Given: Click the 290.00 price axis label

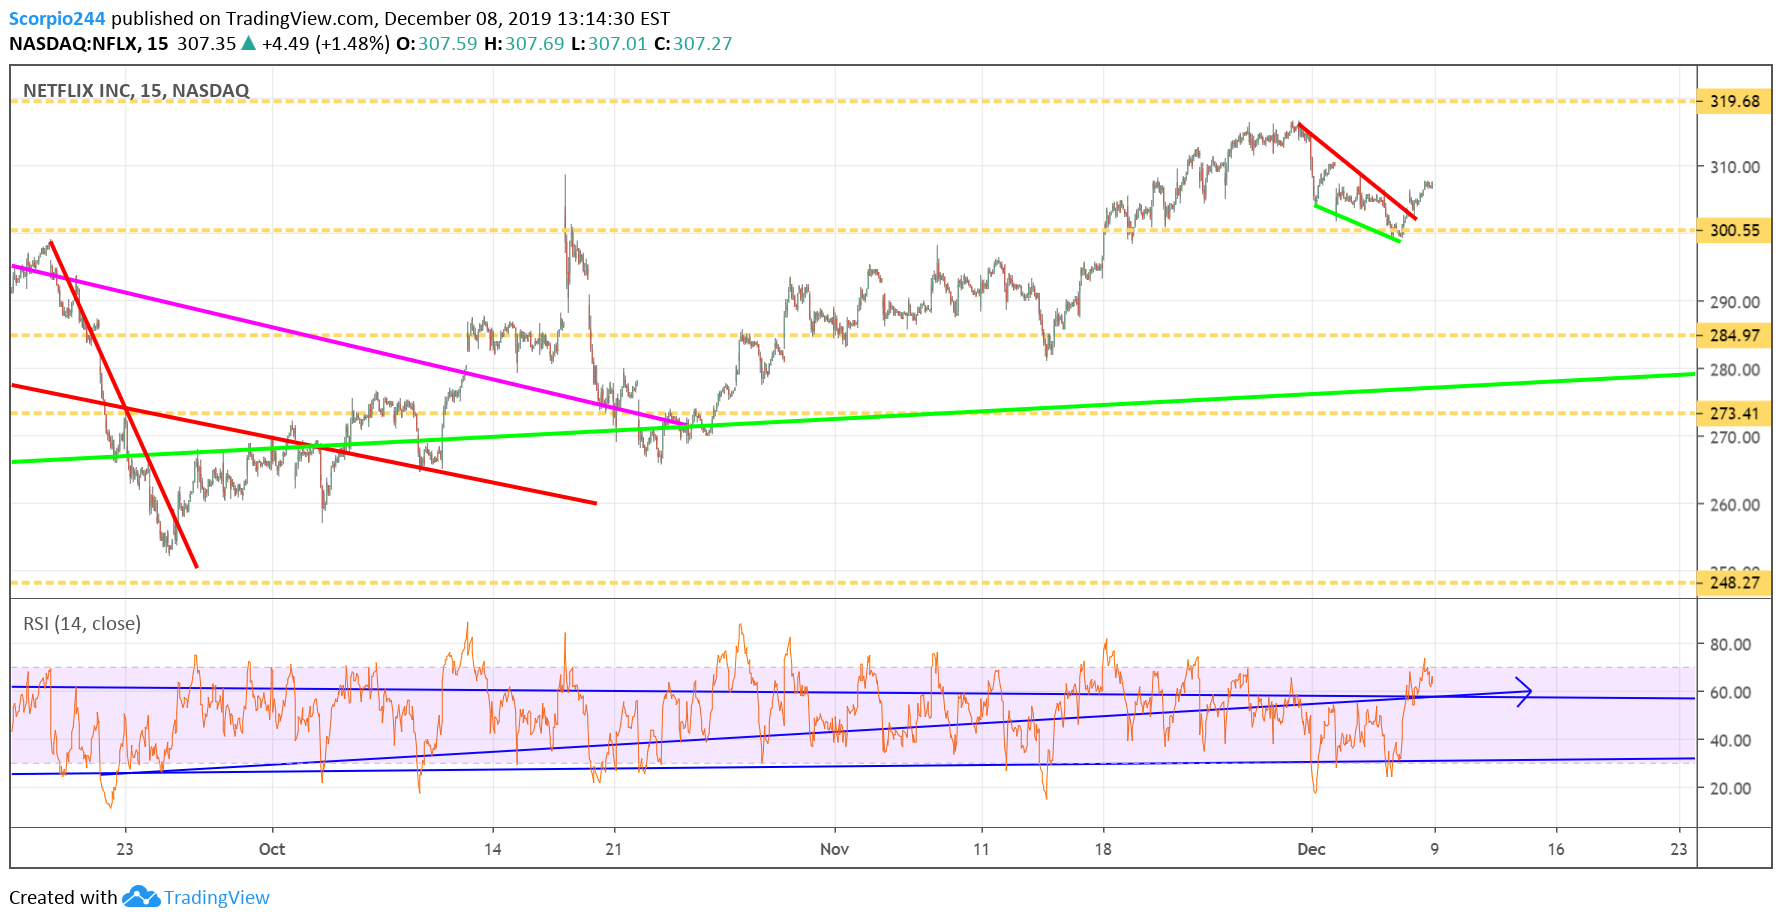Looking at the screenshot, I should click(x=1734, y=301).
